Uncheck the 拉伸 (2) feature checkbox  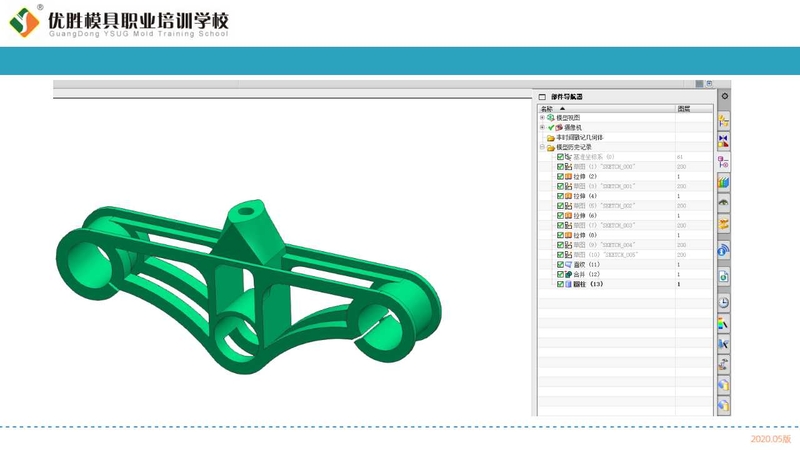[x=560, y=177]
